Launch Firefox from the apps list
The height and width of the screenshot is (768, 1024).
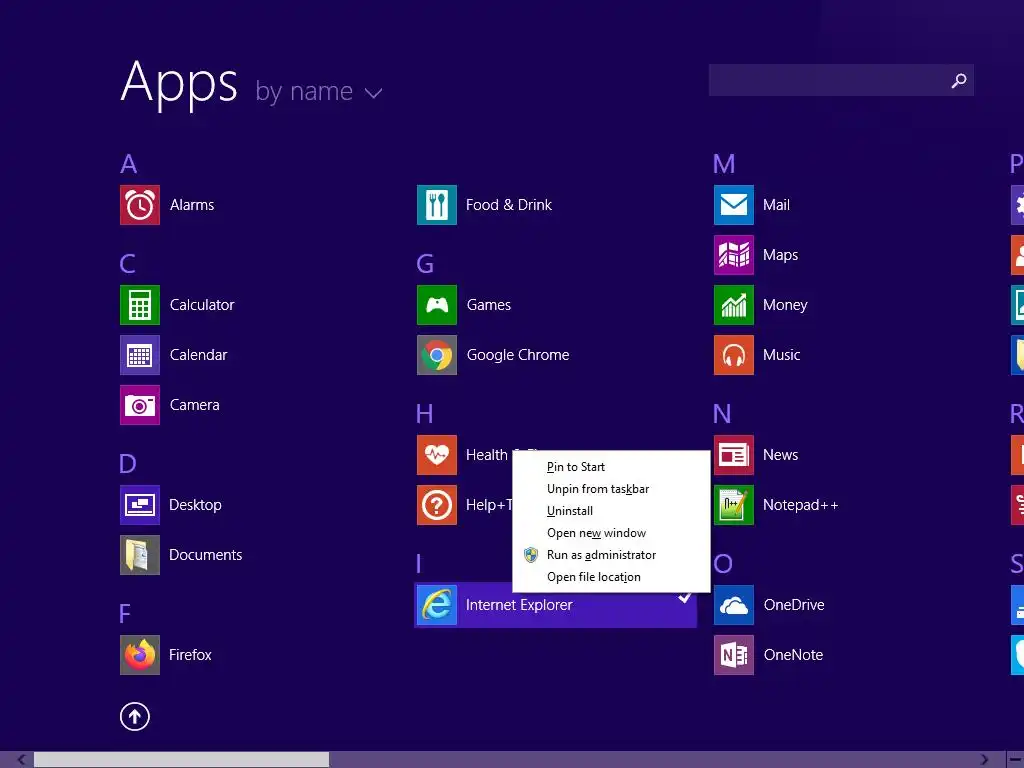140,655
